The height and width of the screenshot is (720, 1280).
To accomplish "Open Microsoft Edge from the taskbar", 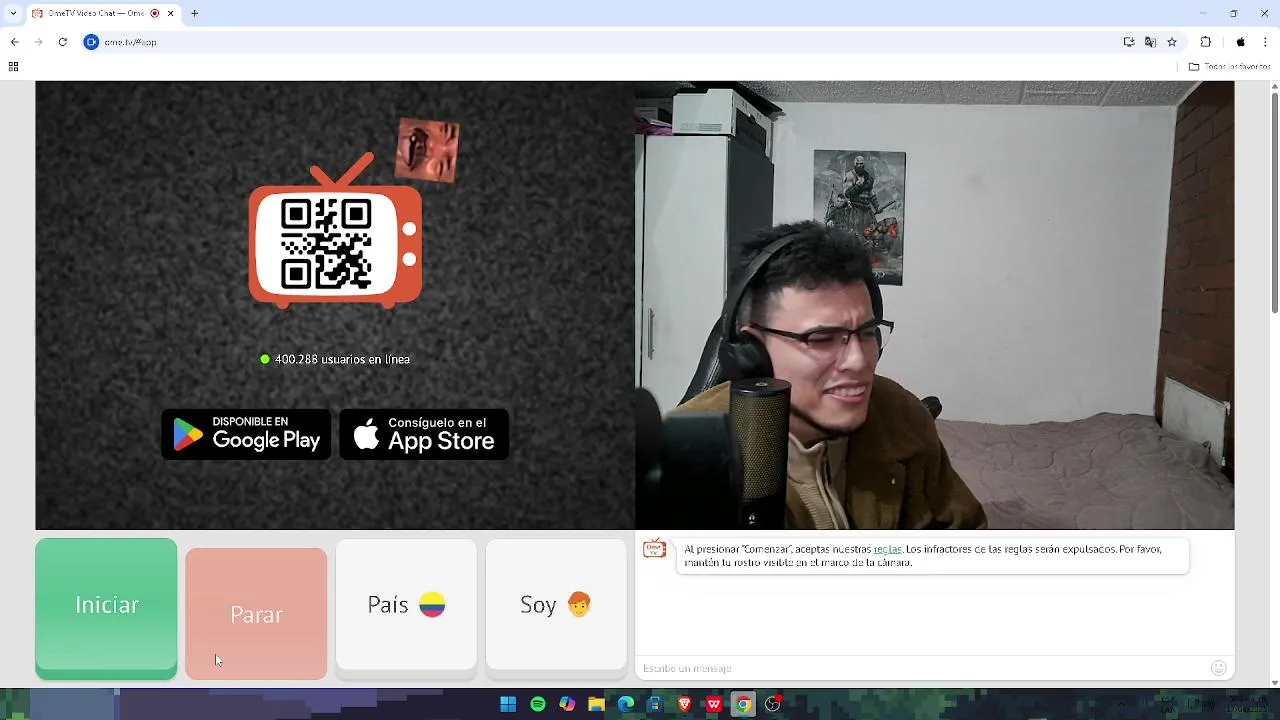I will coord(626,704).
